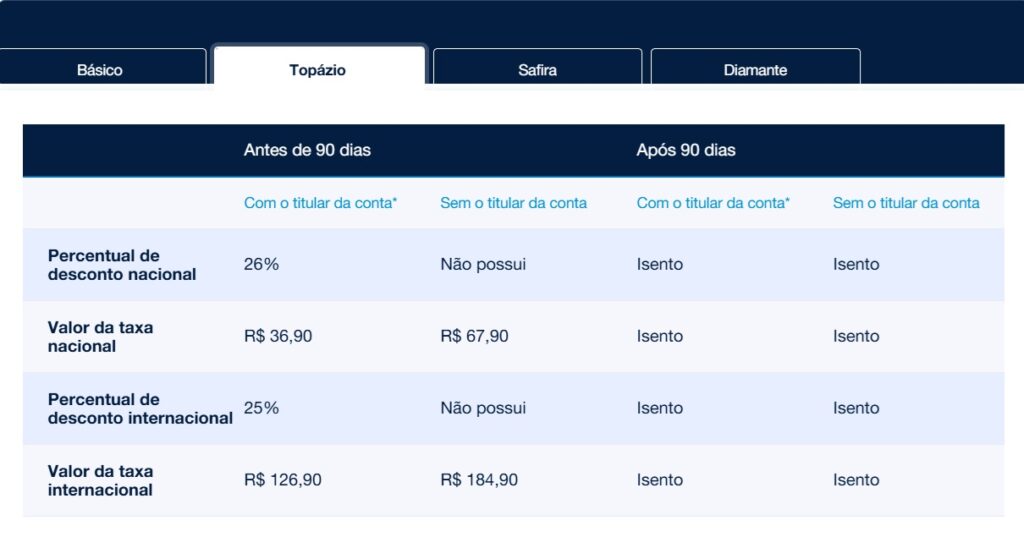The height and width of the screenshot is (548, 1024).
Task: Switch to the Básico tab
Action: pos(100,70)
